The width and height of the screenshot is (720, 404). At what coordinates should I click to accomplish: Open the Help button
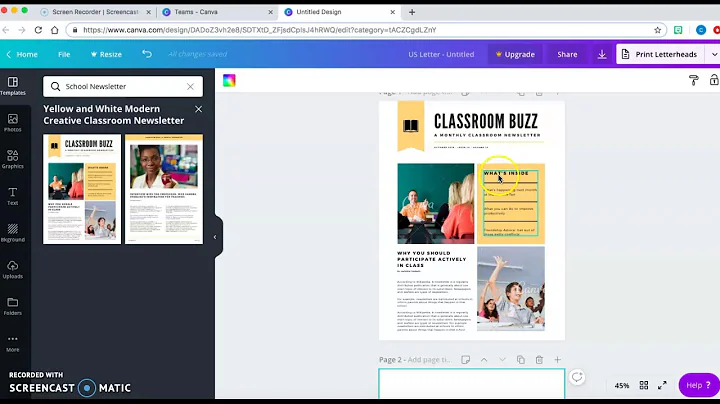click(698, 385)
